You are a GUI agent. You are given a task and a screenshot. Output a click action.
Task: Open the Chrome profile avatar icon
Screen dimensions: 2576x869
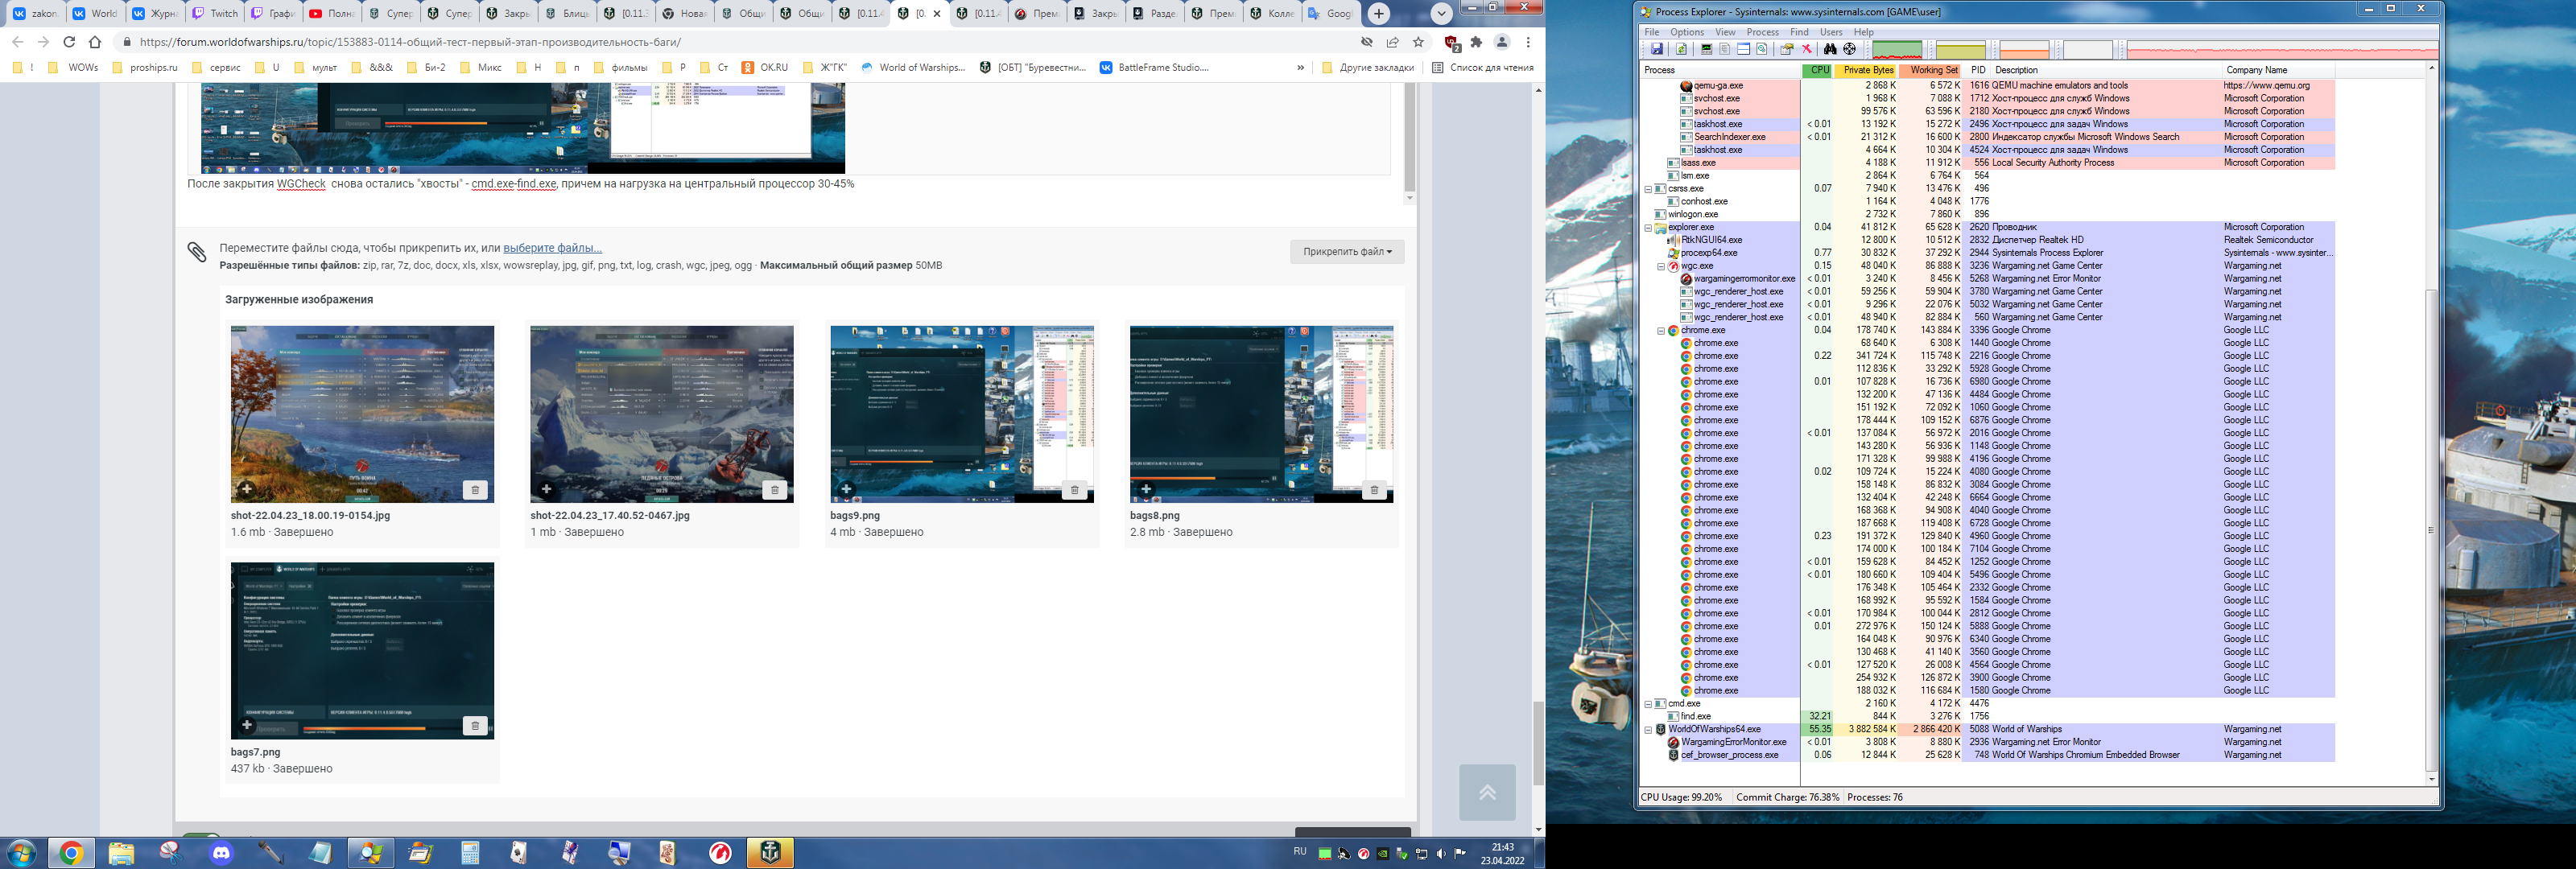(1501, 42)
